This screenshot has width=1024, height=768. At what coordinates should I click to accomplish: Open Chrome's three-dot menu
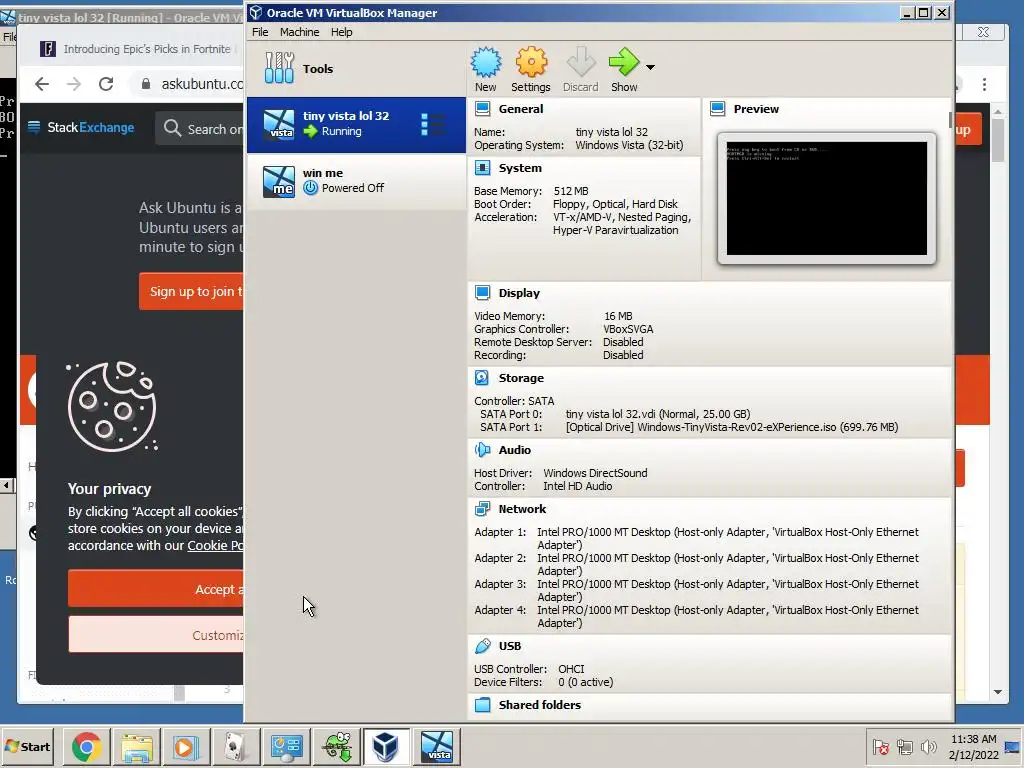pos(984,84)
